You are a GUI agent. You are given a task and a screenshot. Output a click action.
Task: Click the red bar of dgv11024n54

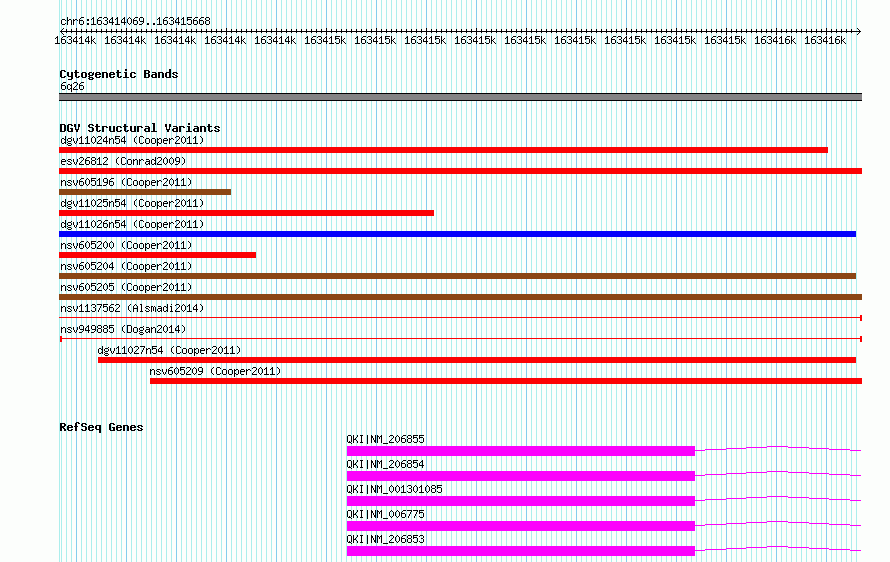[x=443, y=150]
